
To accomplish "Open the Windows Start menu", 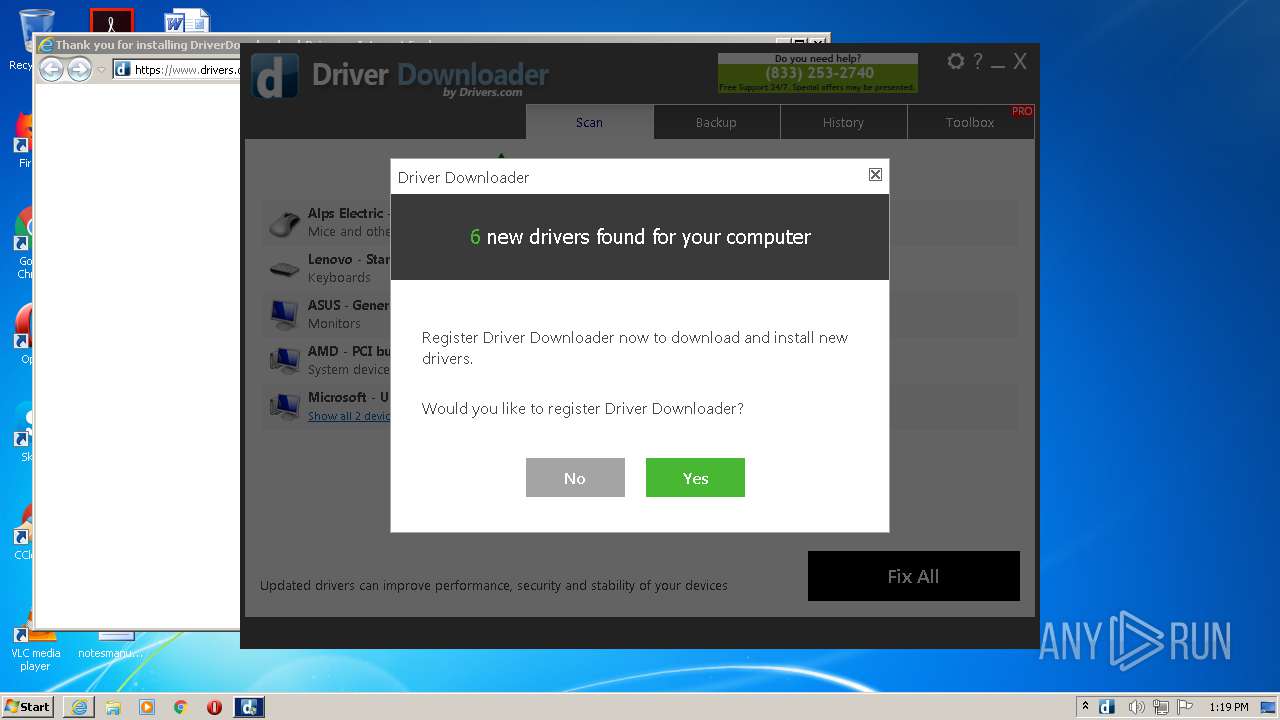I will (x=28, y=707).
